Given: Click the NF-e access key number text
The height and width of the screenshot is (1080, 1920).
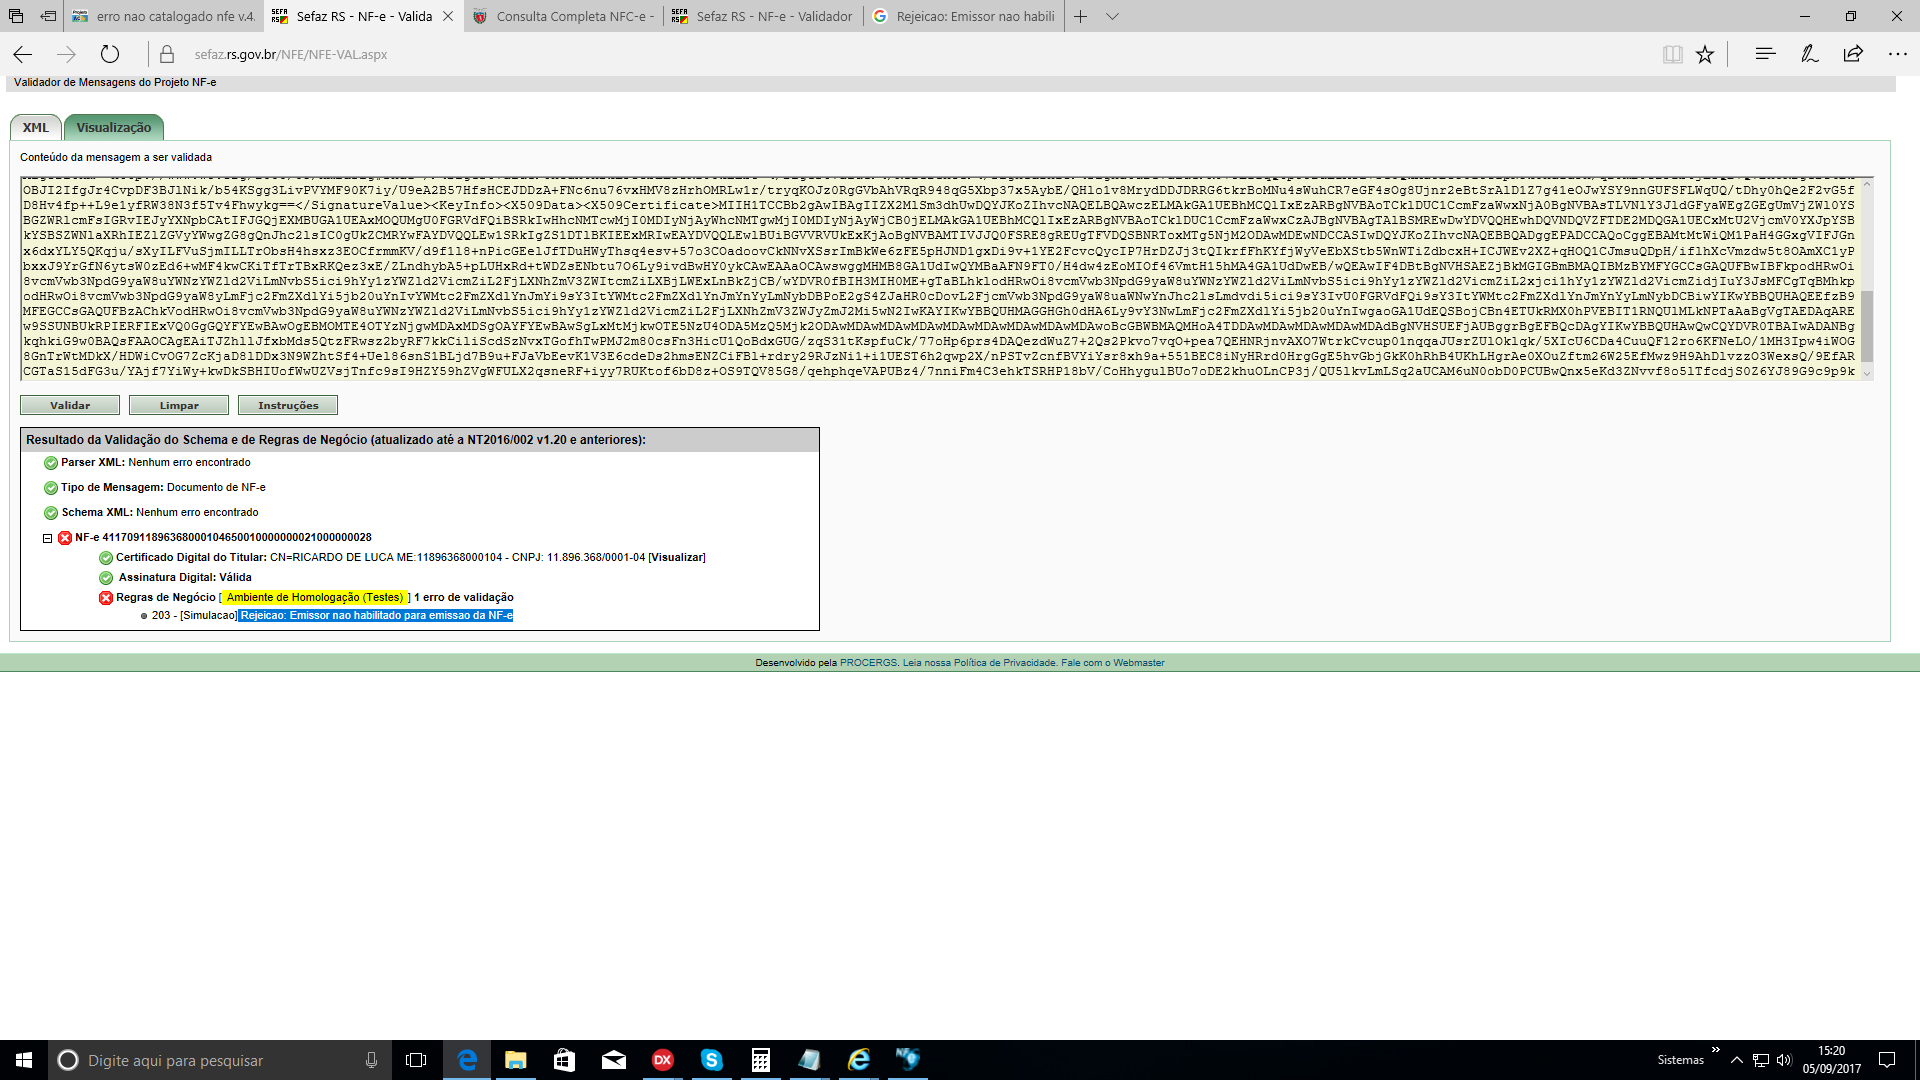Looking at the screenshot, I should (237, 537).
